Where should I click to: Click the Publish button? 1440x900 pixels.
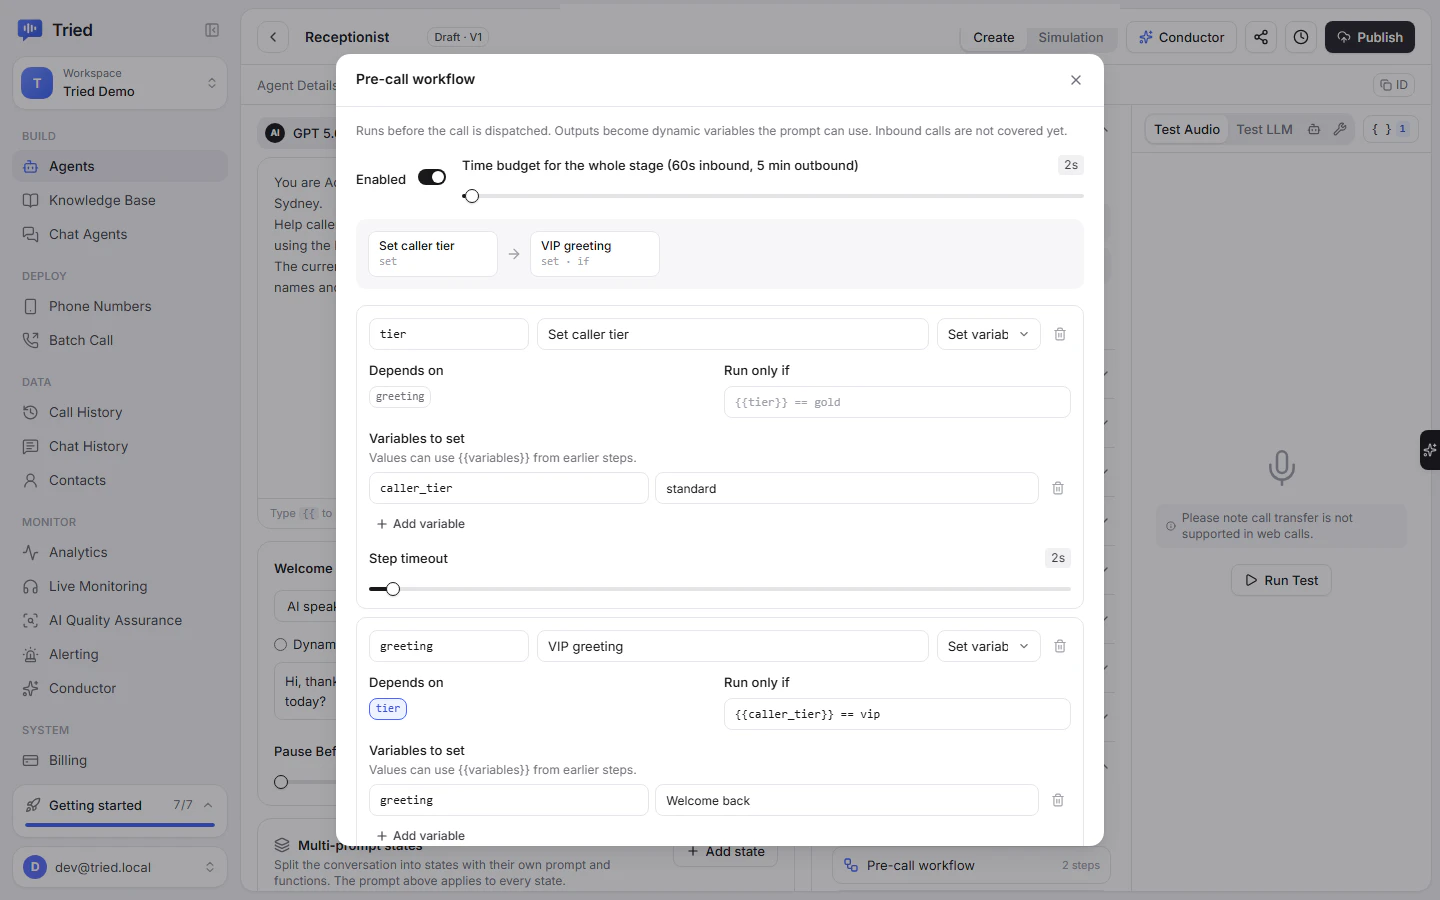click(x=1370, y=37)
